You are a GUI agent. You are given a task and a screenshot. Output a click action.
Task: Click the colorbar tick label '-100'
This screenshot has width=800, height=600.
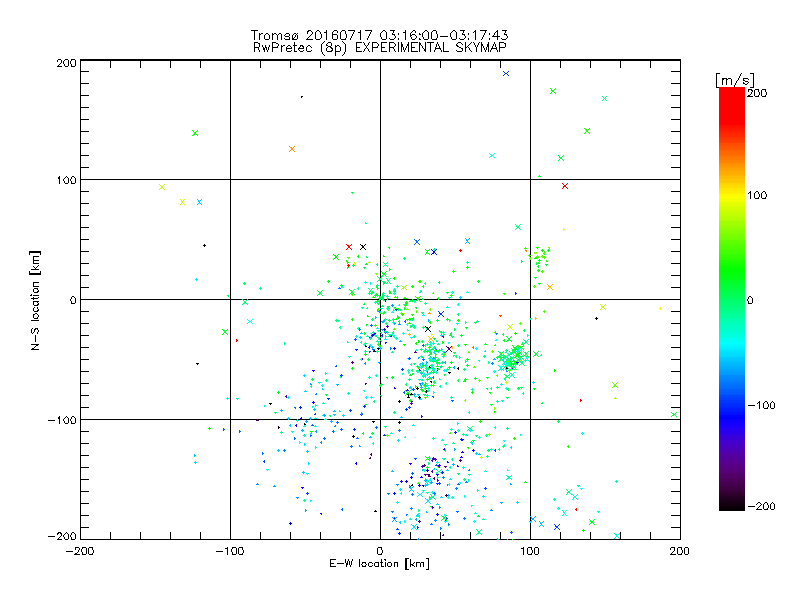click(761, 405)
